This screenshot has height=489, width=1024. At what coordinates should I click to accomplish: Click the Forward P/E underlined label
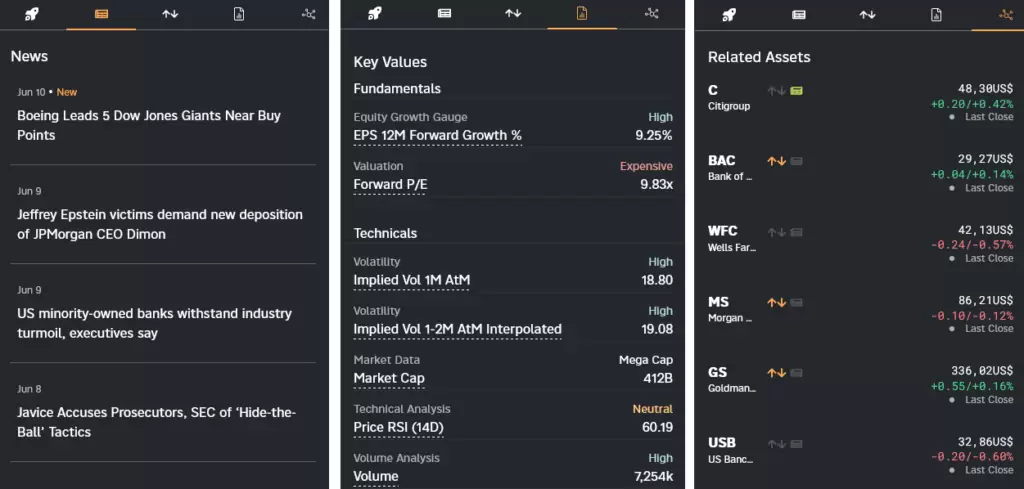[x=390, y=184]
